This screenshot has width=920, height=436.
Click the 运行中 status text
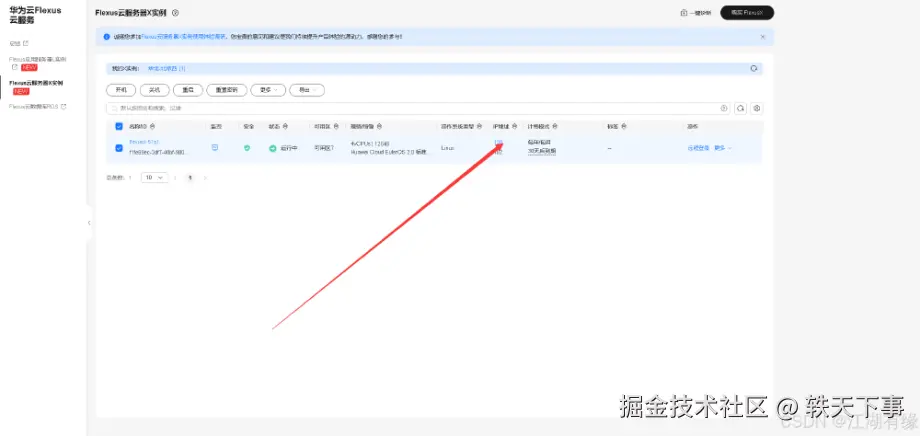tap(288, 148)
